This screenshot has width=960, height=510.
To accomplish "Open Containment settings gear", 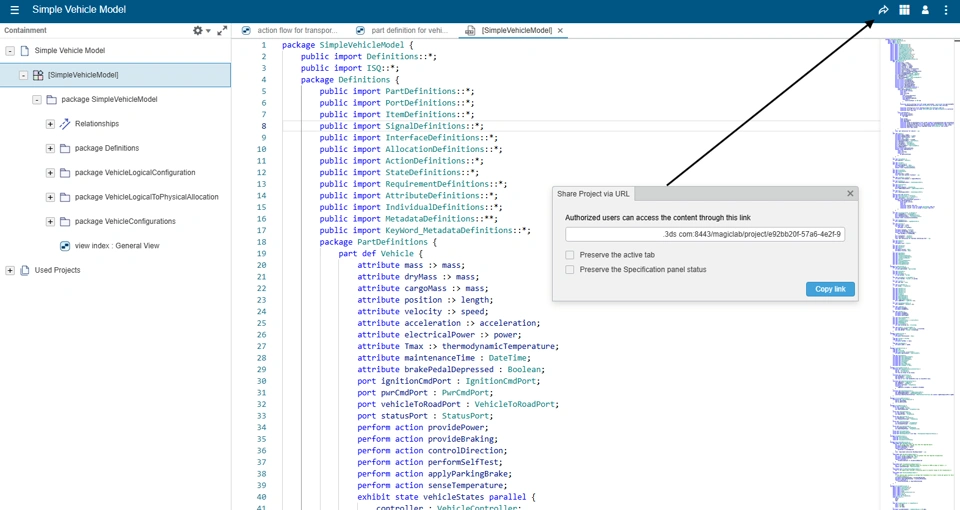I will tap(198, 30).
